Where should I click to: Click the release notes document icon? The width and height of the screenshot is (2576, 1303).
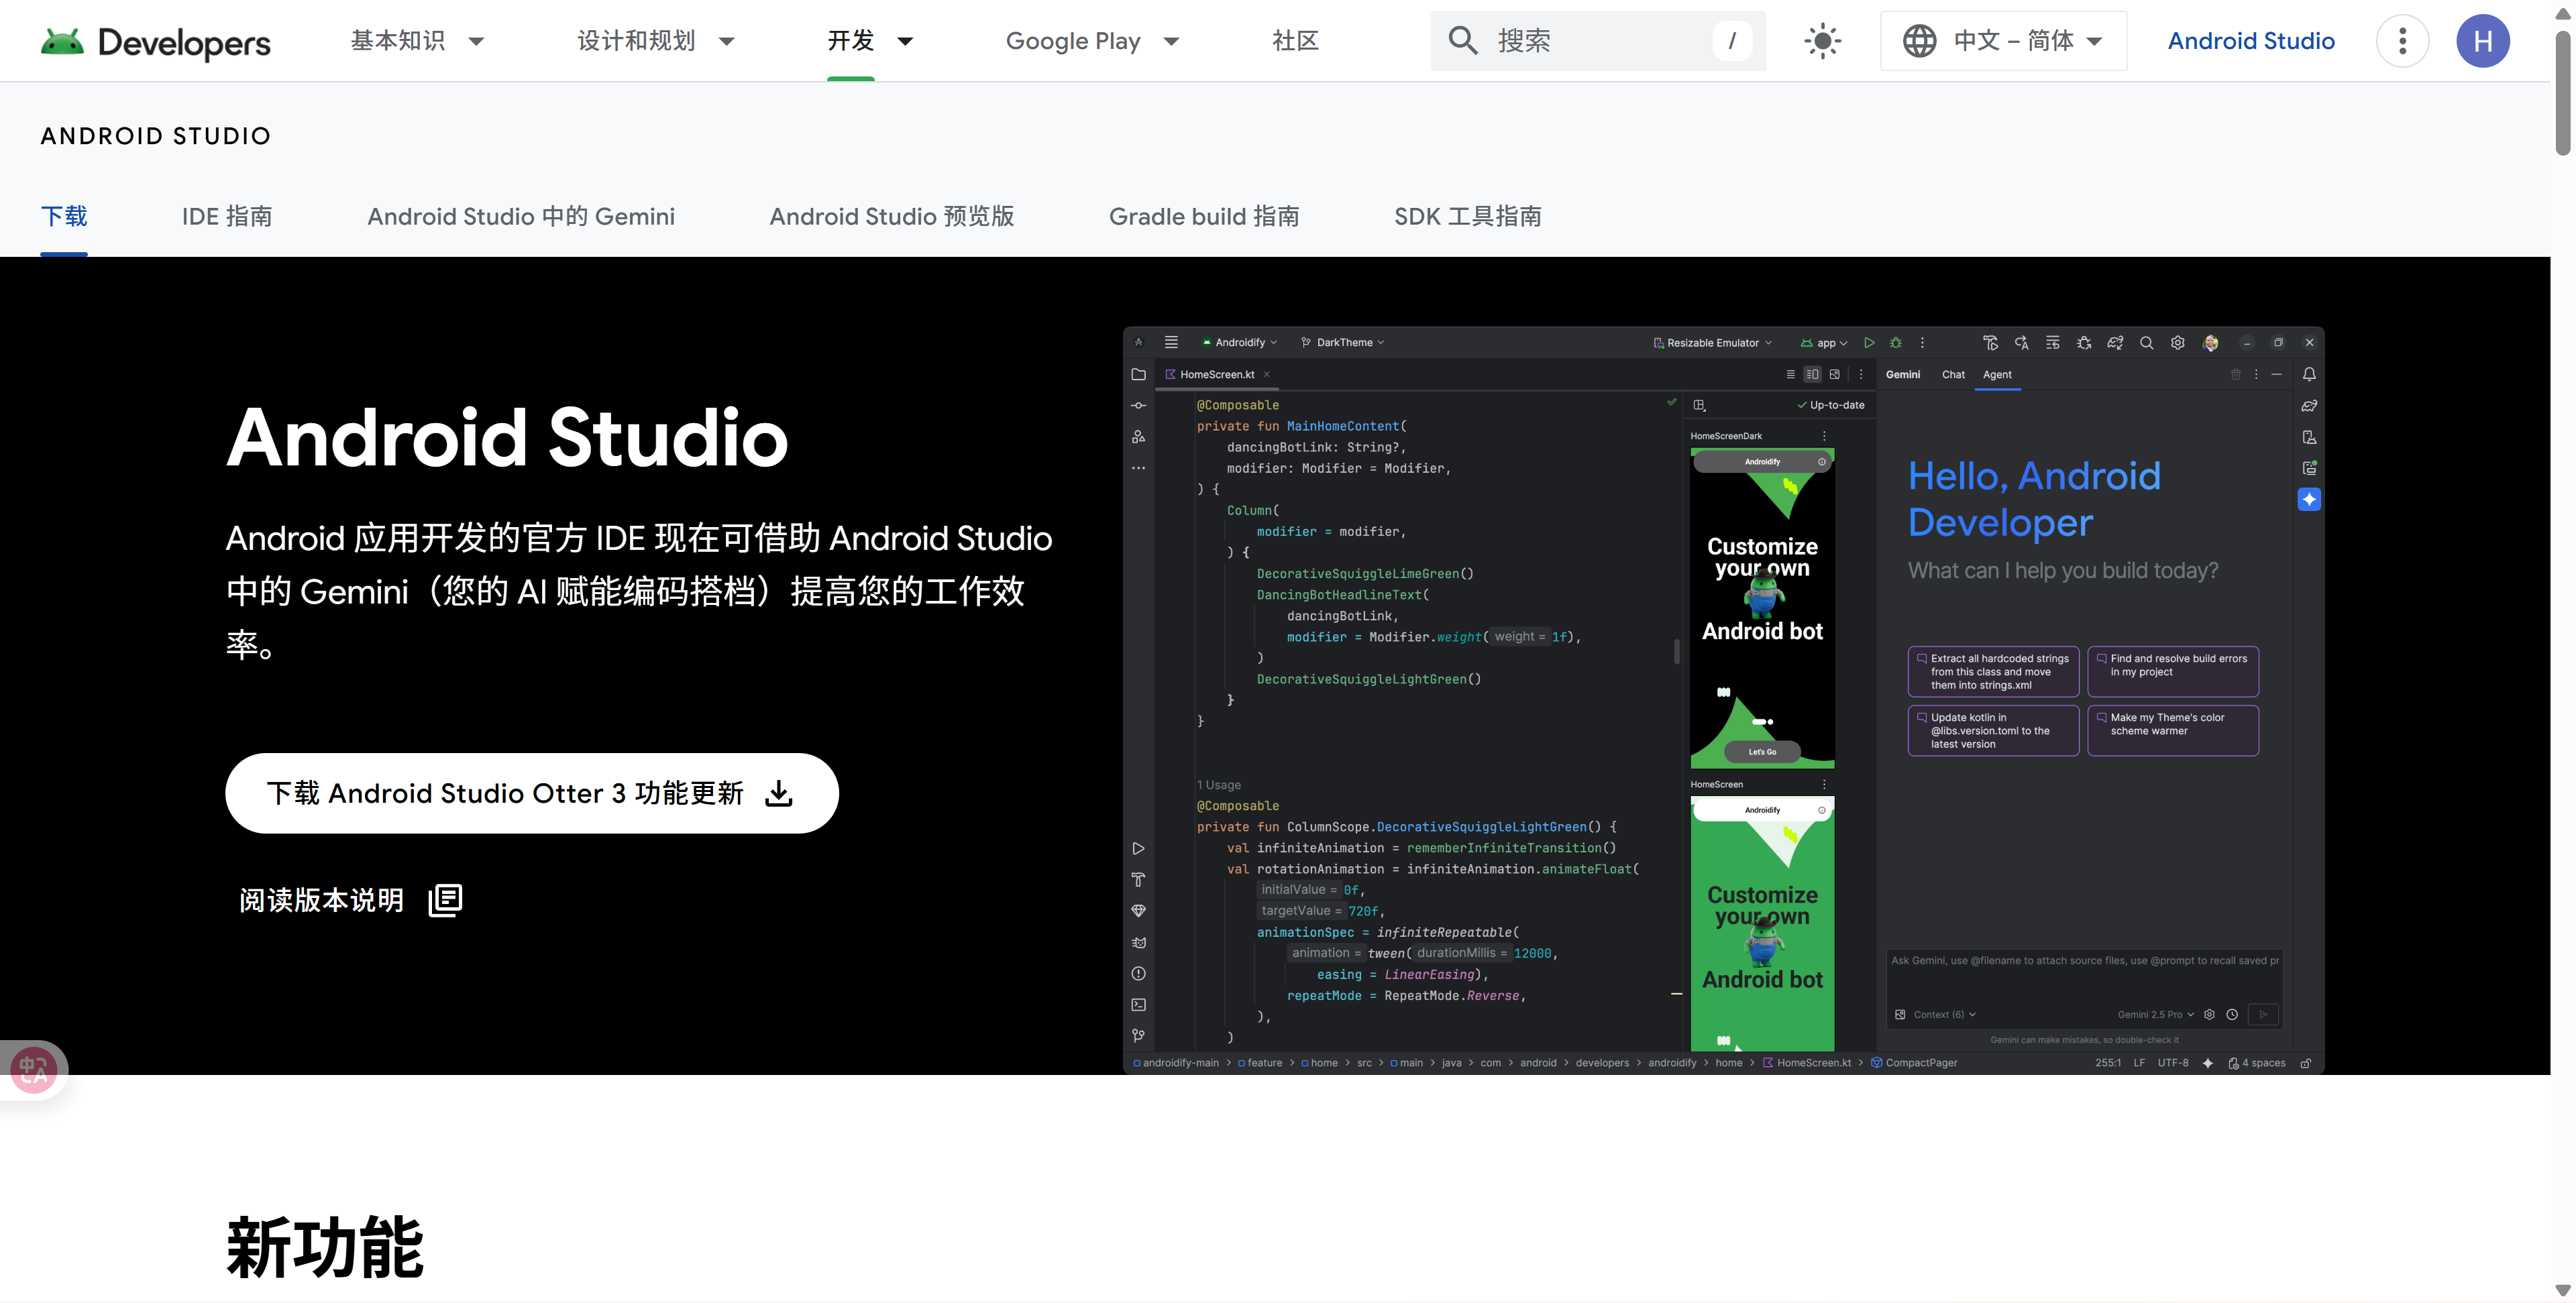(445, 900)
